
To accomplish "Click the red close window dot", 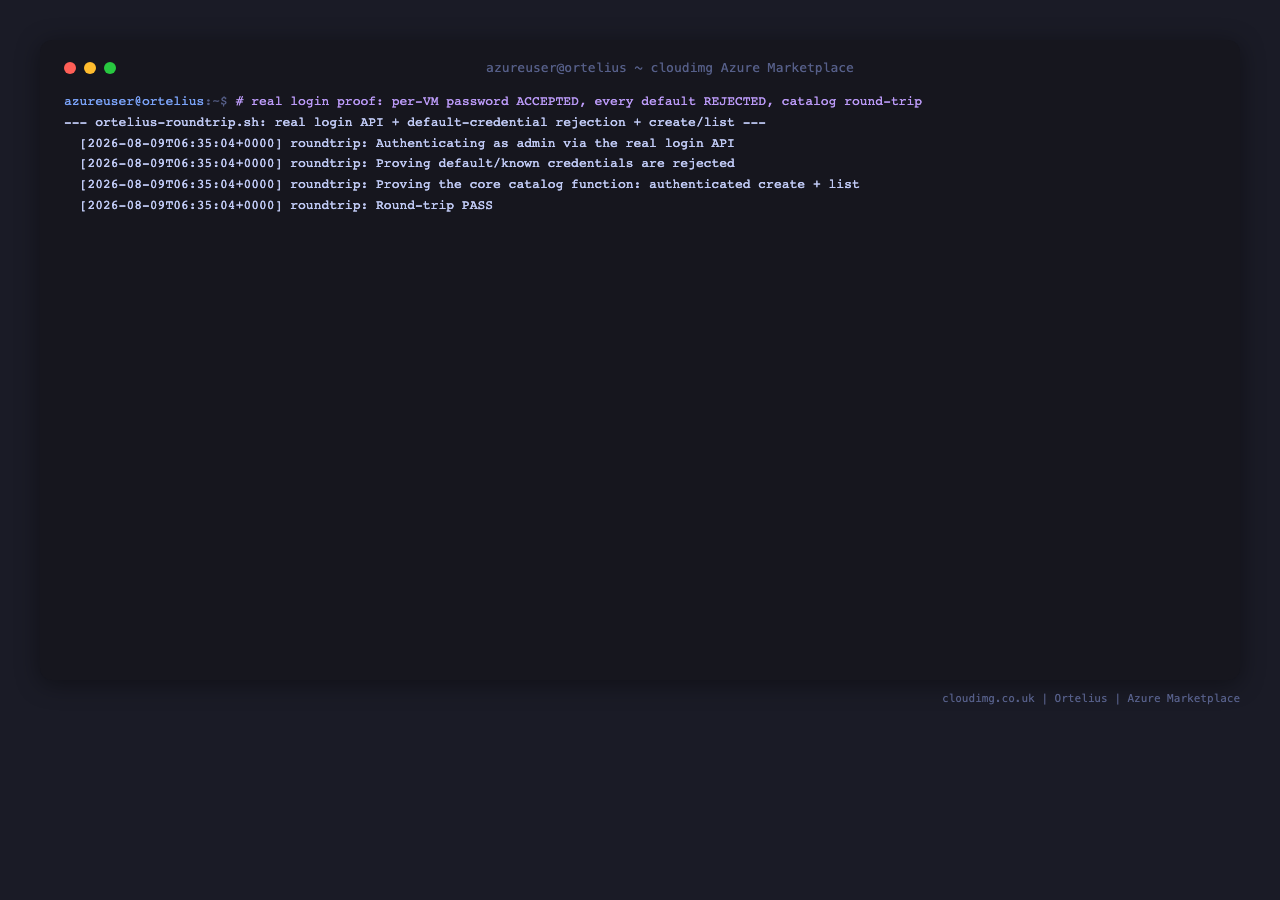I will click(x=70, y=68).
